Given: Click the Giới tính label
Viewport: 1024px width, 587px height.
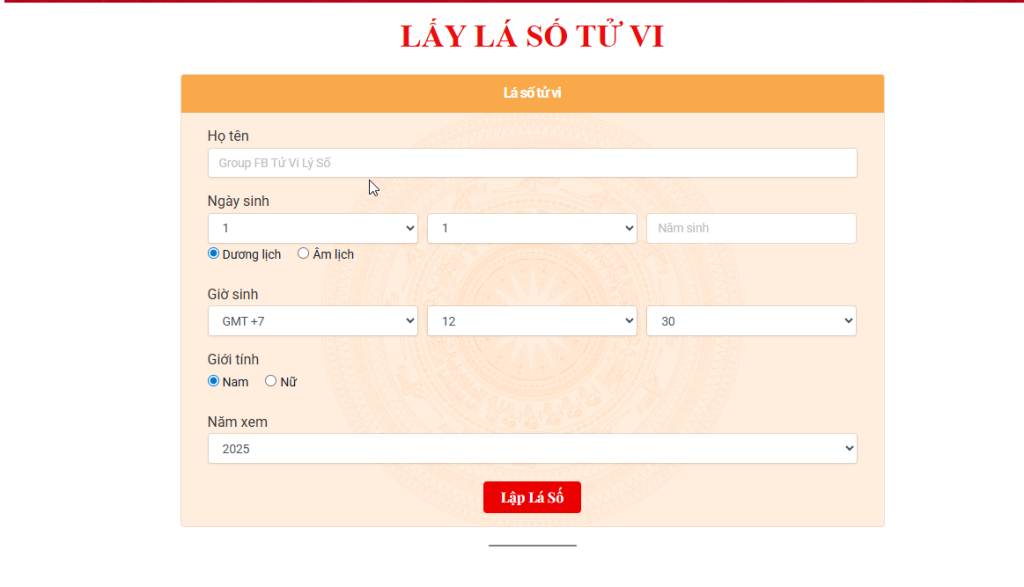Looking at the screenshot, I should pyautogui.click(x=233, y=359).
